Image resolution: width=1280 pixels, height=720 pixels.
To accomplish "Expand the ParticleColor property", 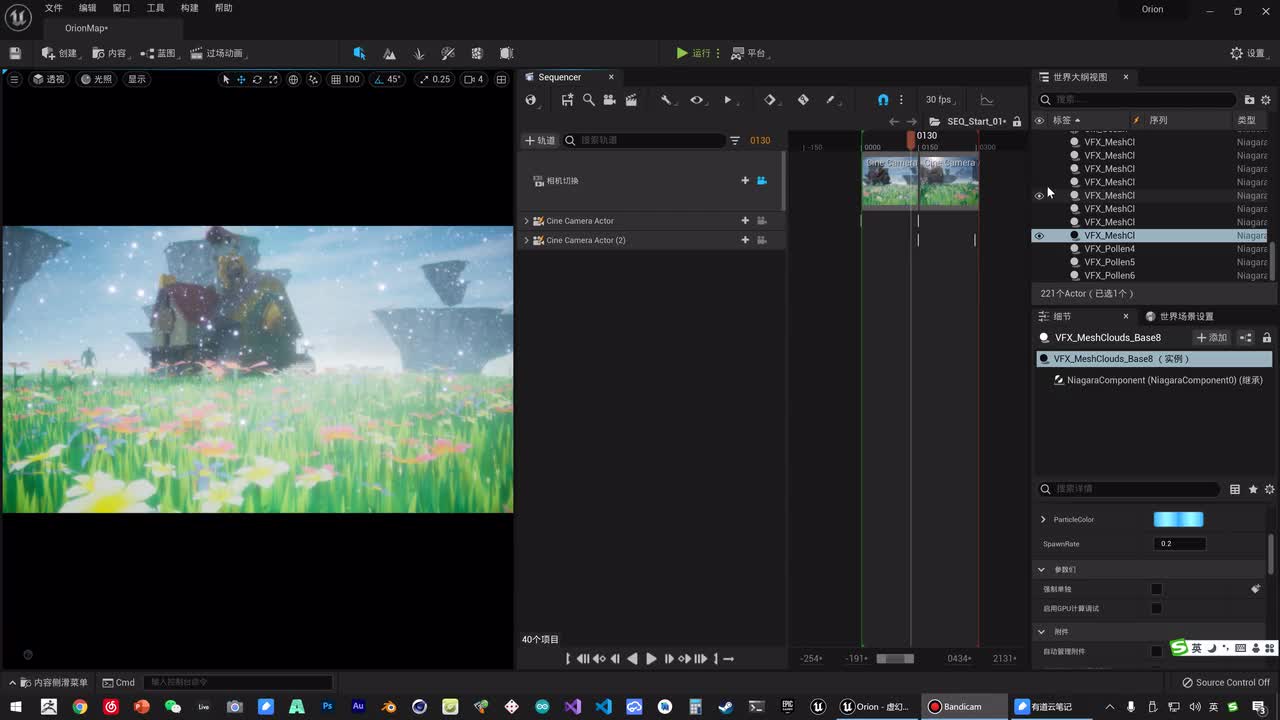I will click(1043, 520).
